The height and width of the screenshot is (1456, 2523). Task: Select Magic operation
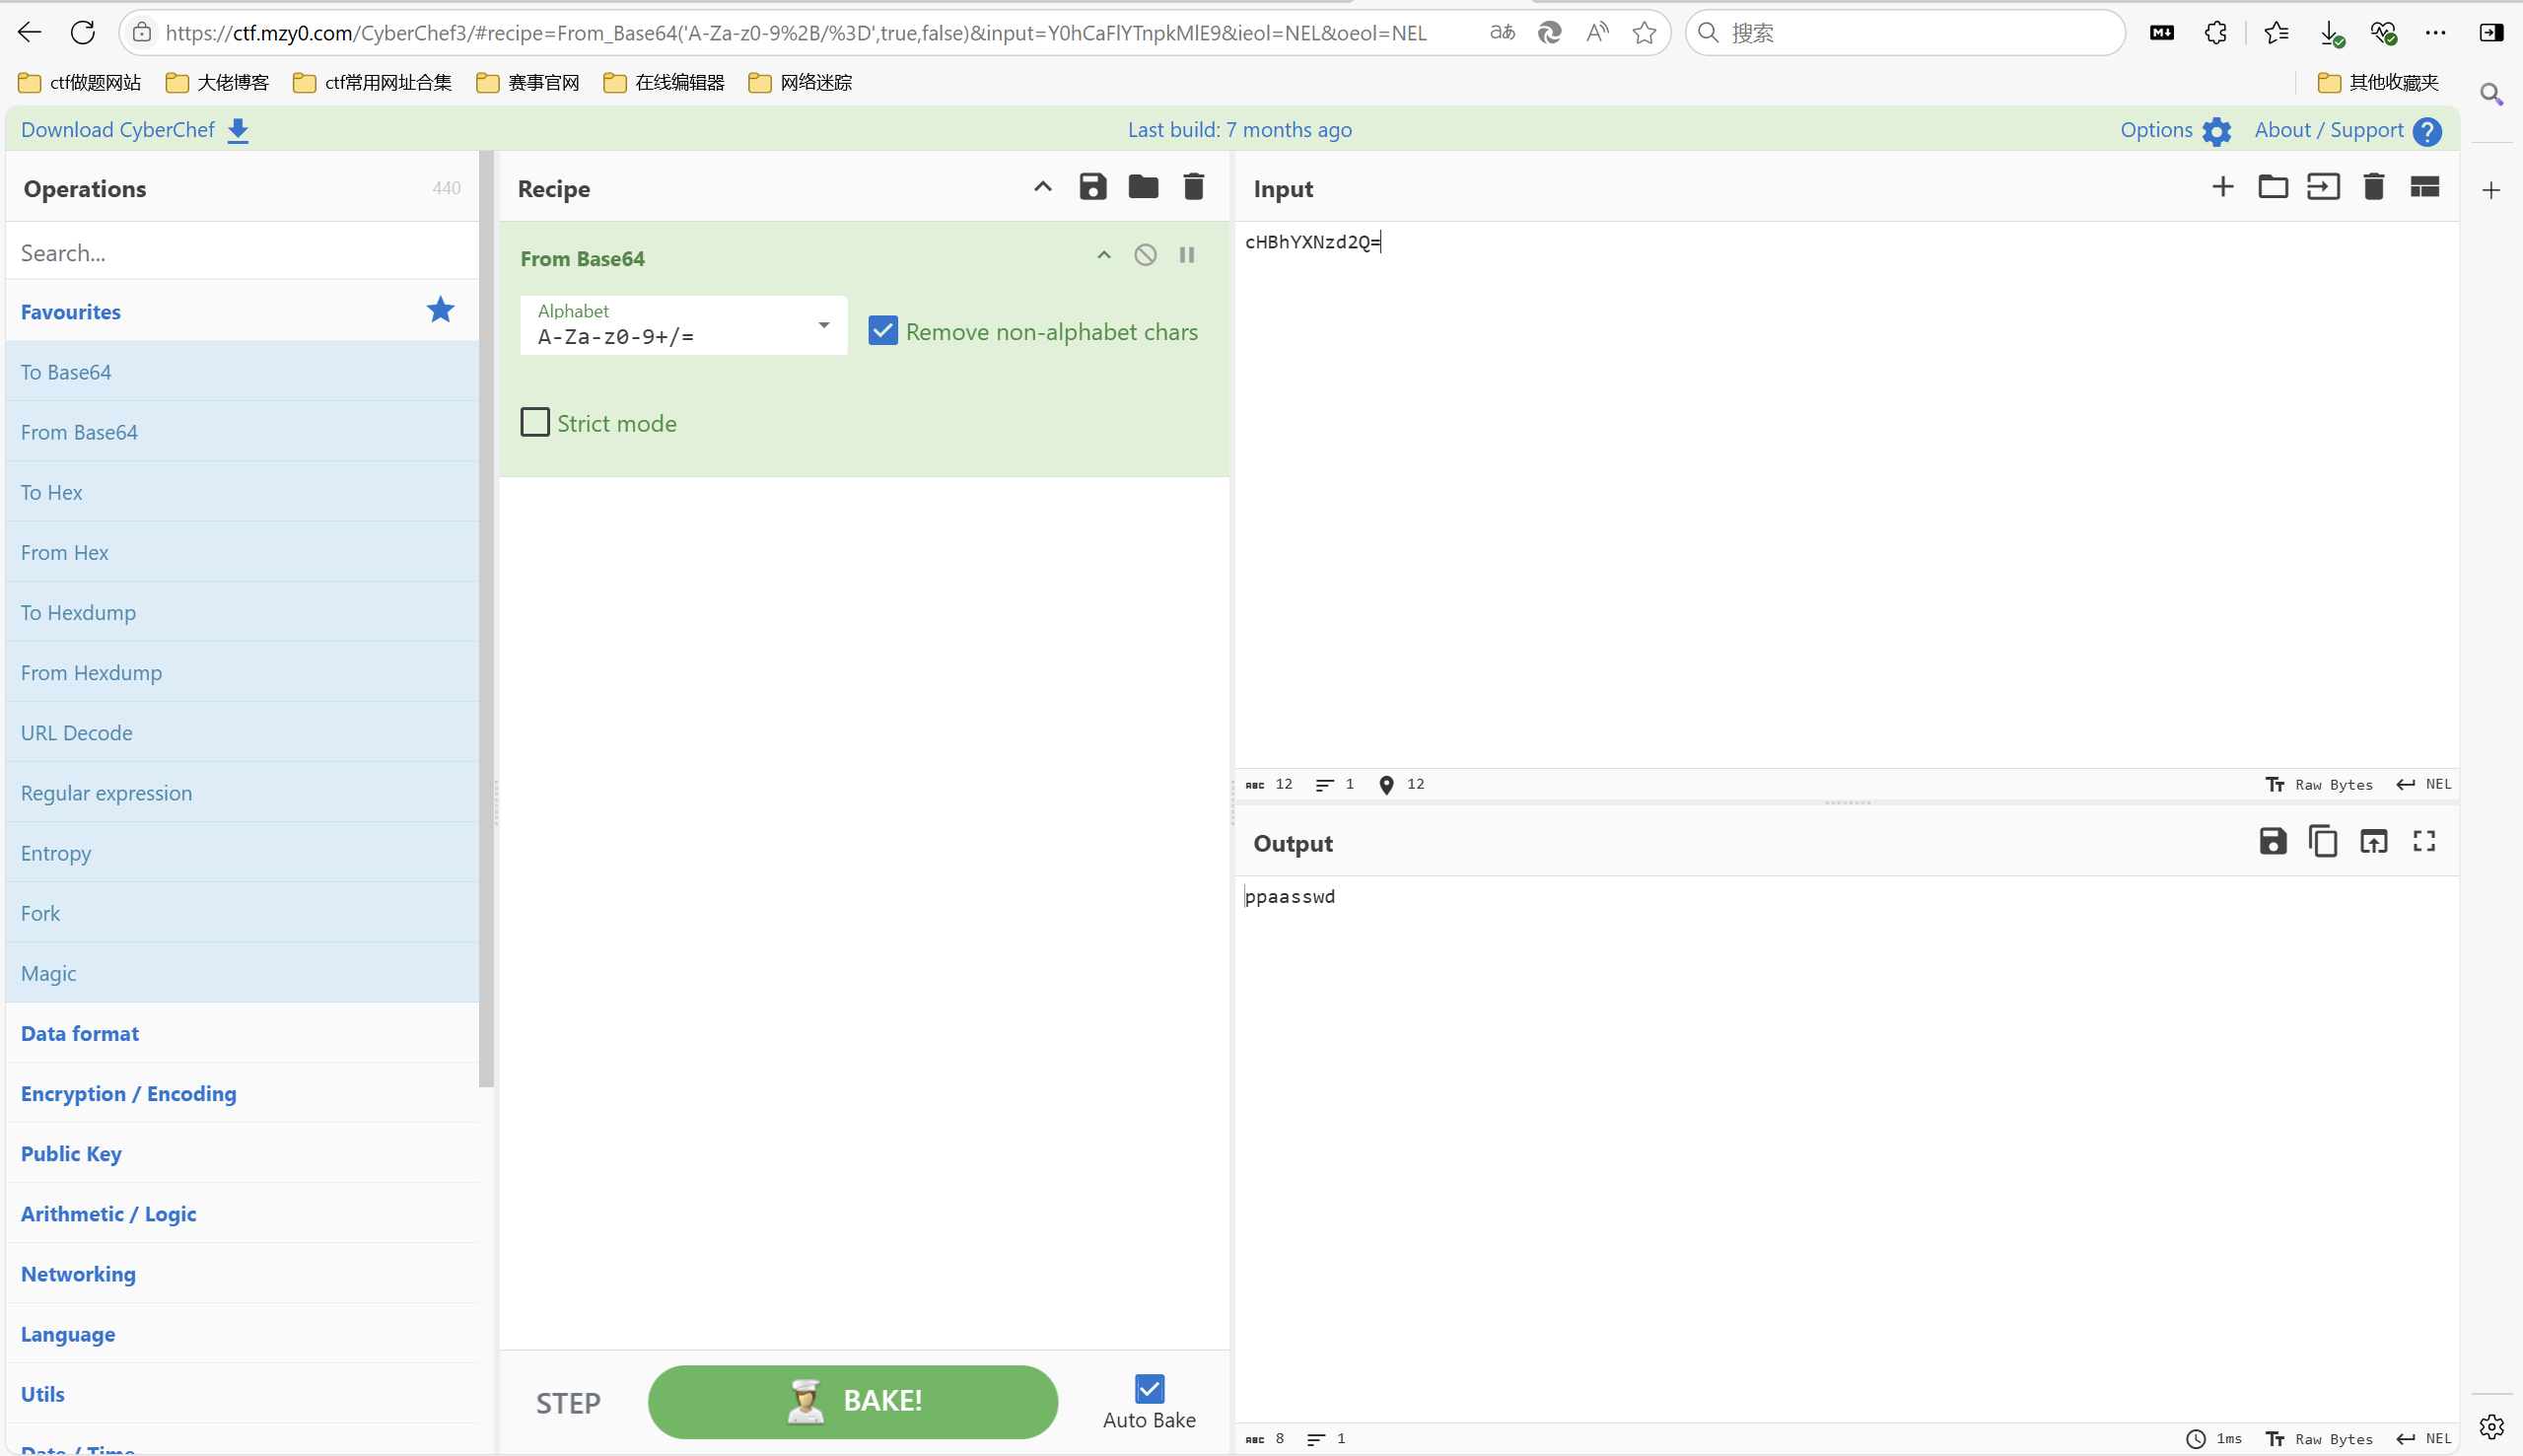click(243, 972)
